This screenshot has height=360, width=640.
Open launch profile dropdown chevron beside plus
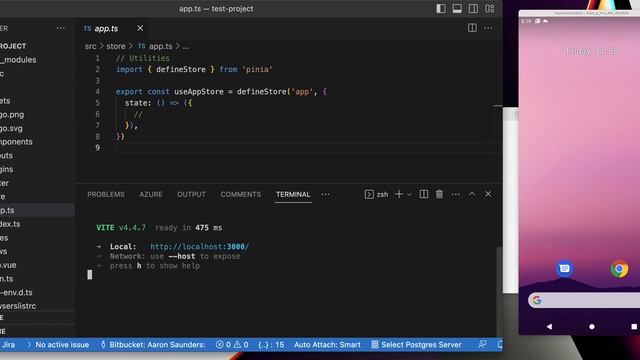point(409,195)
